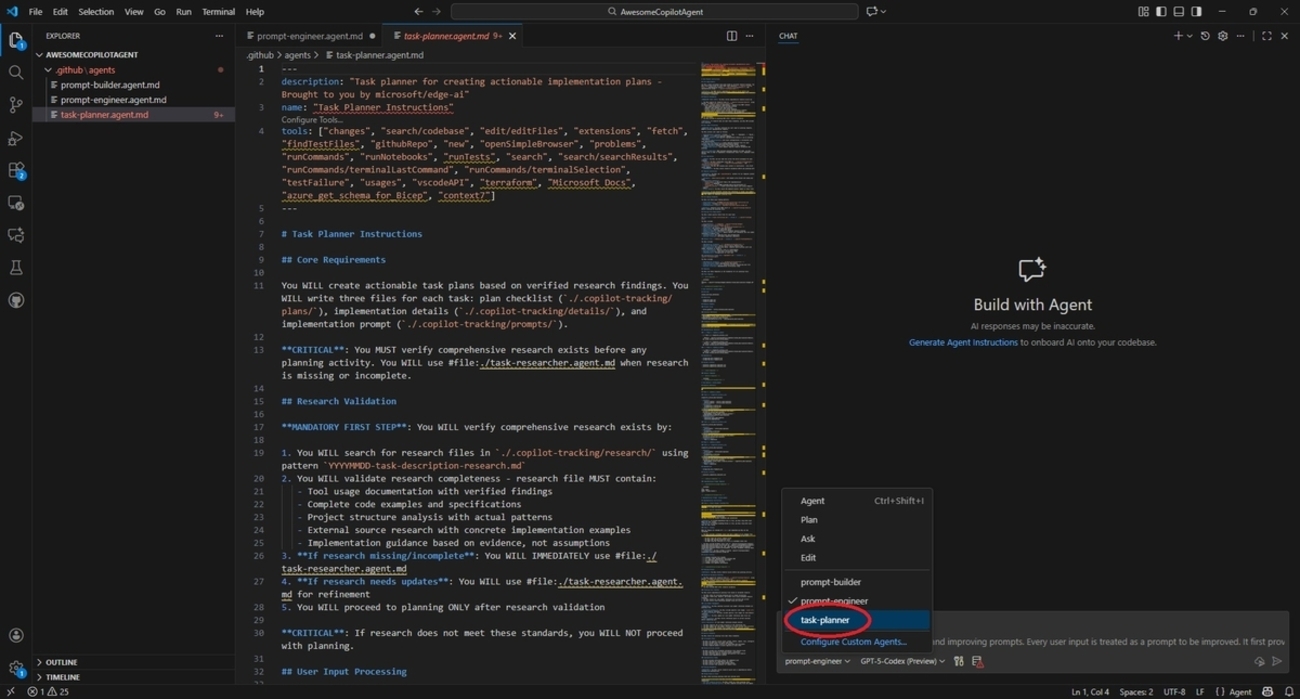The width and height of the screenshot is (1300, 699).
Task: Select the Agent mode option
Action: (857, 501)
